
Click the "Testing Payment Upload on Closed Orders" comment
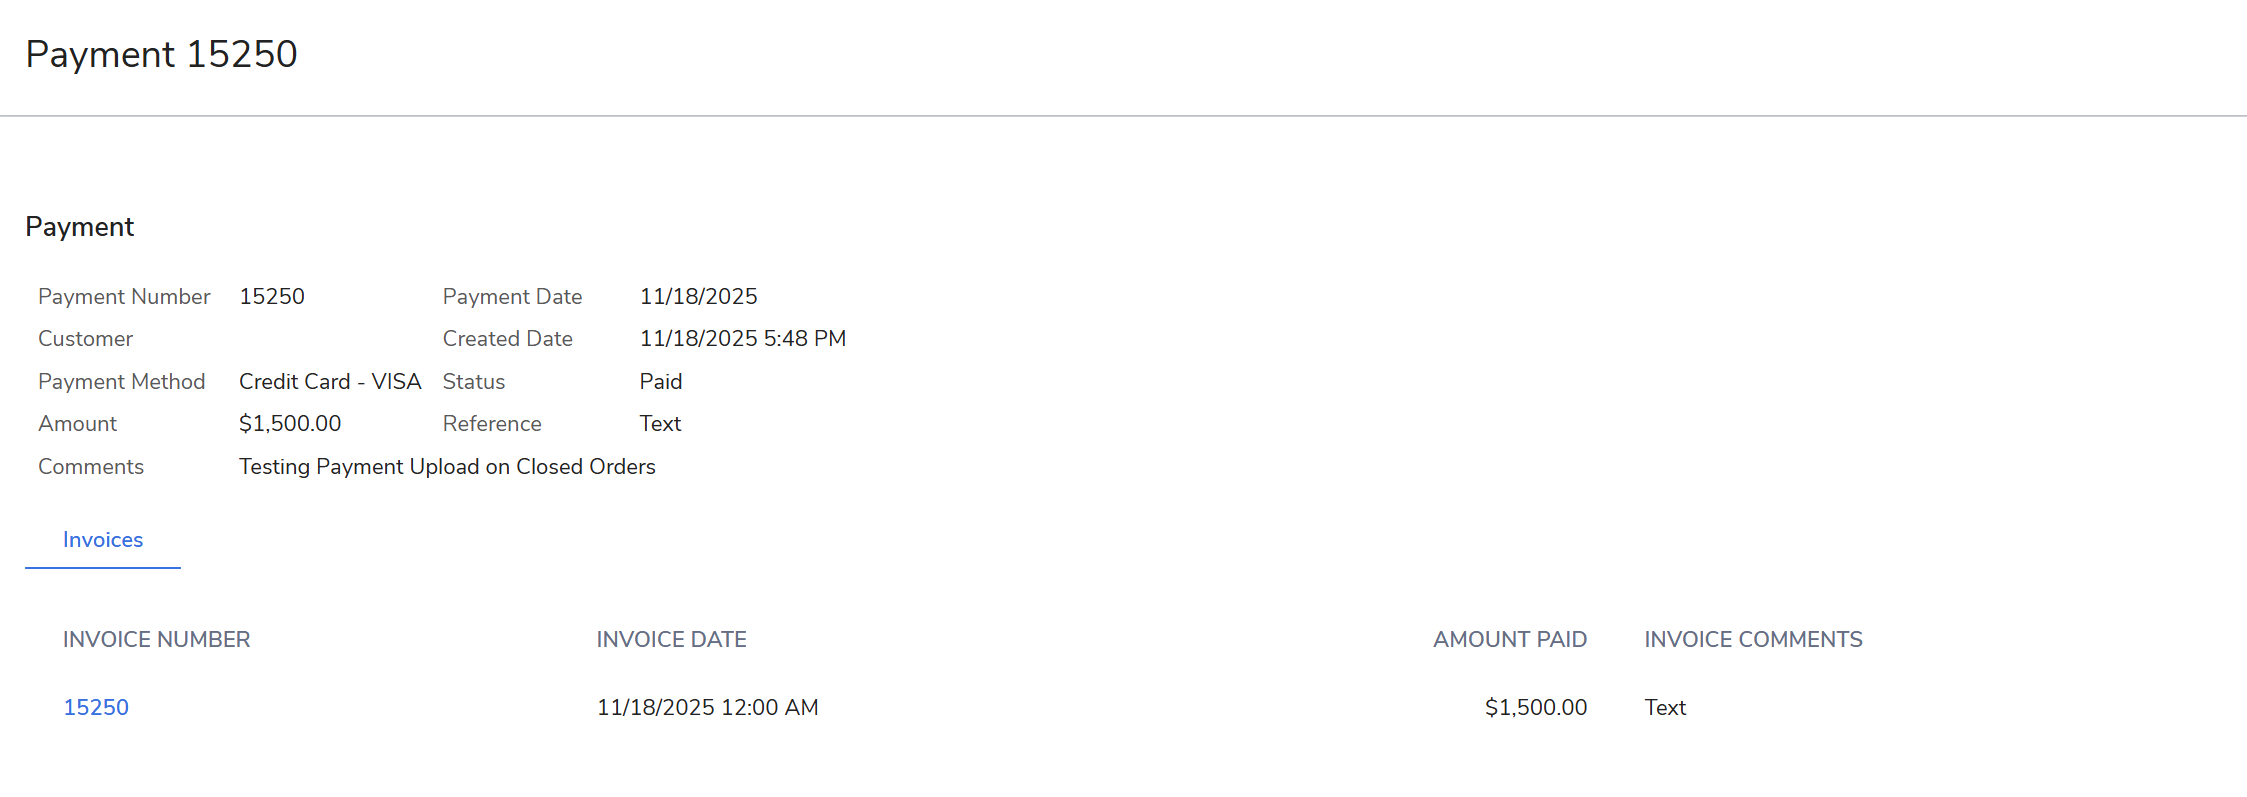click(447, 467)
